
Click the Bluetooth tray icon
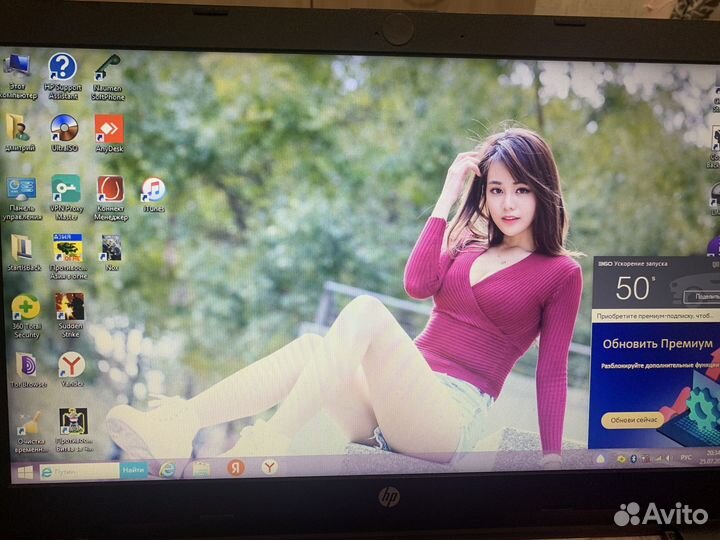(x=634, y=458)
